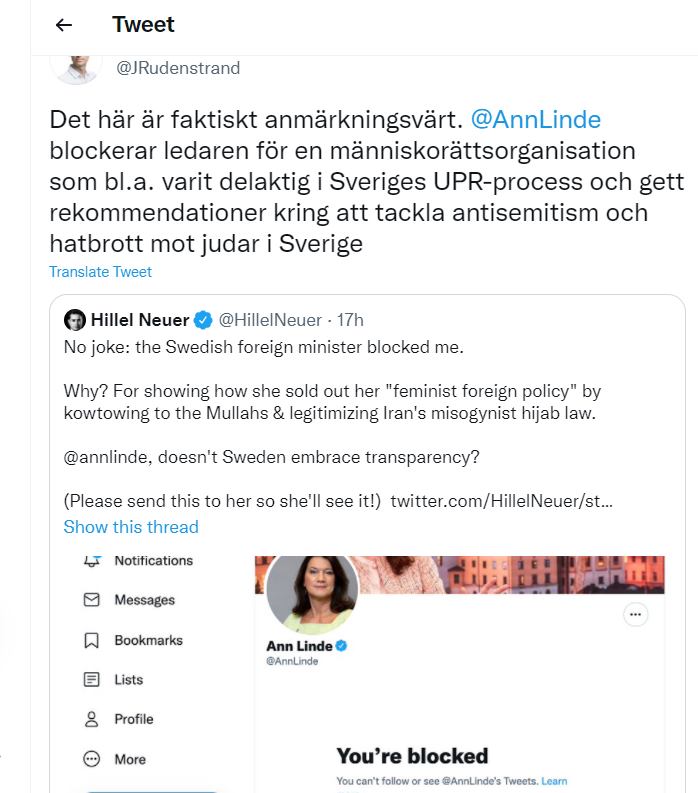Click the Learn more link
698x793 pixels.
[554, 781]
